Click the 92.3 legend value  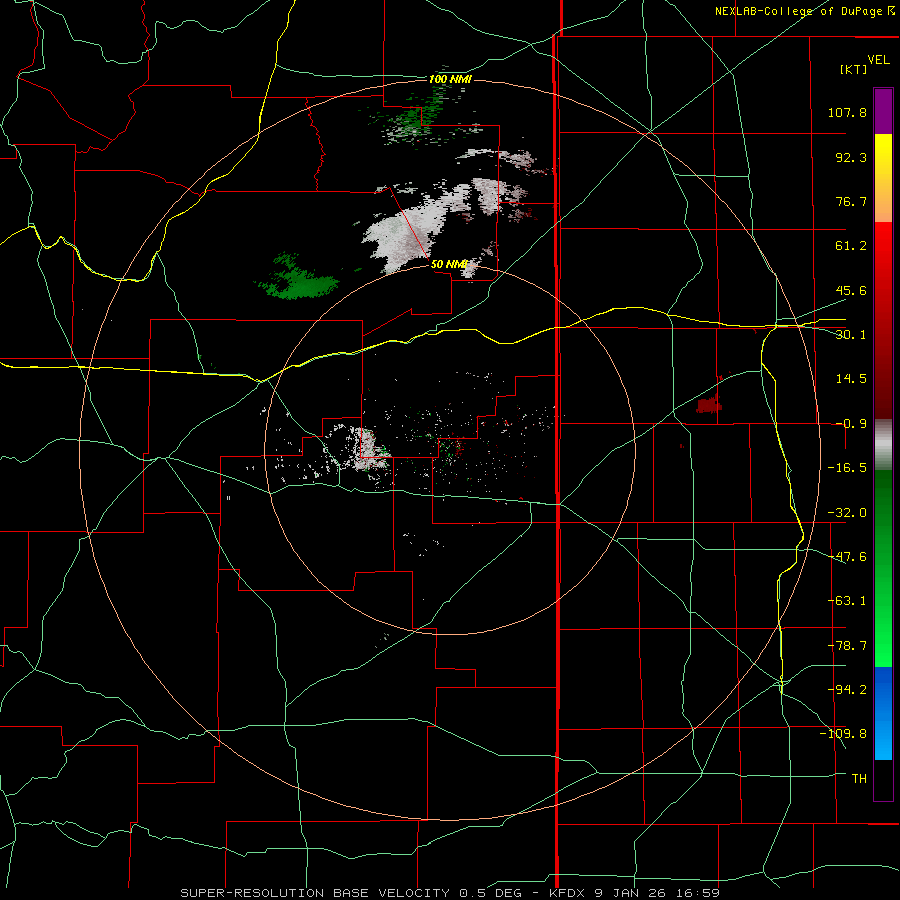(x=851, y=157)
